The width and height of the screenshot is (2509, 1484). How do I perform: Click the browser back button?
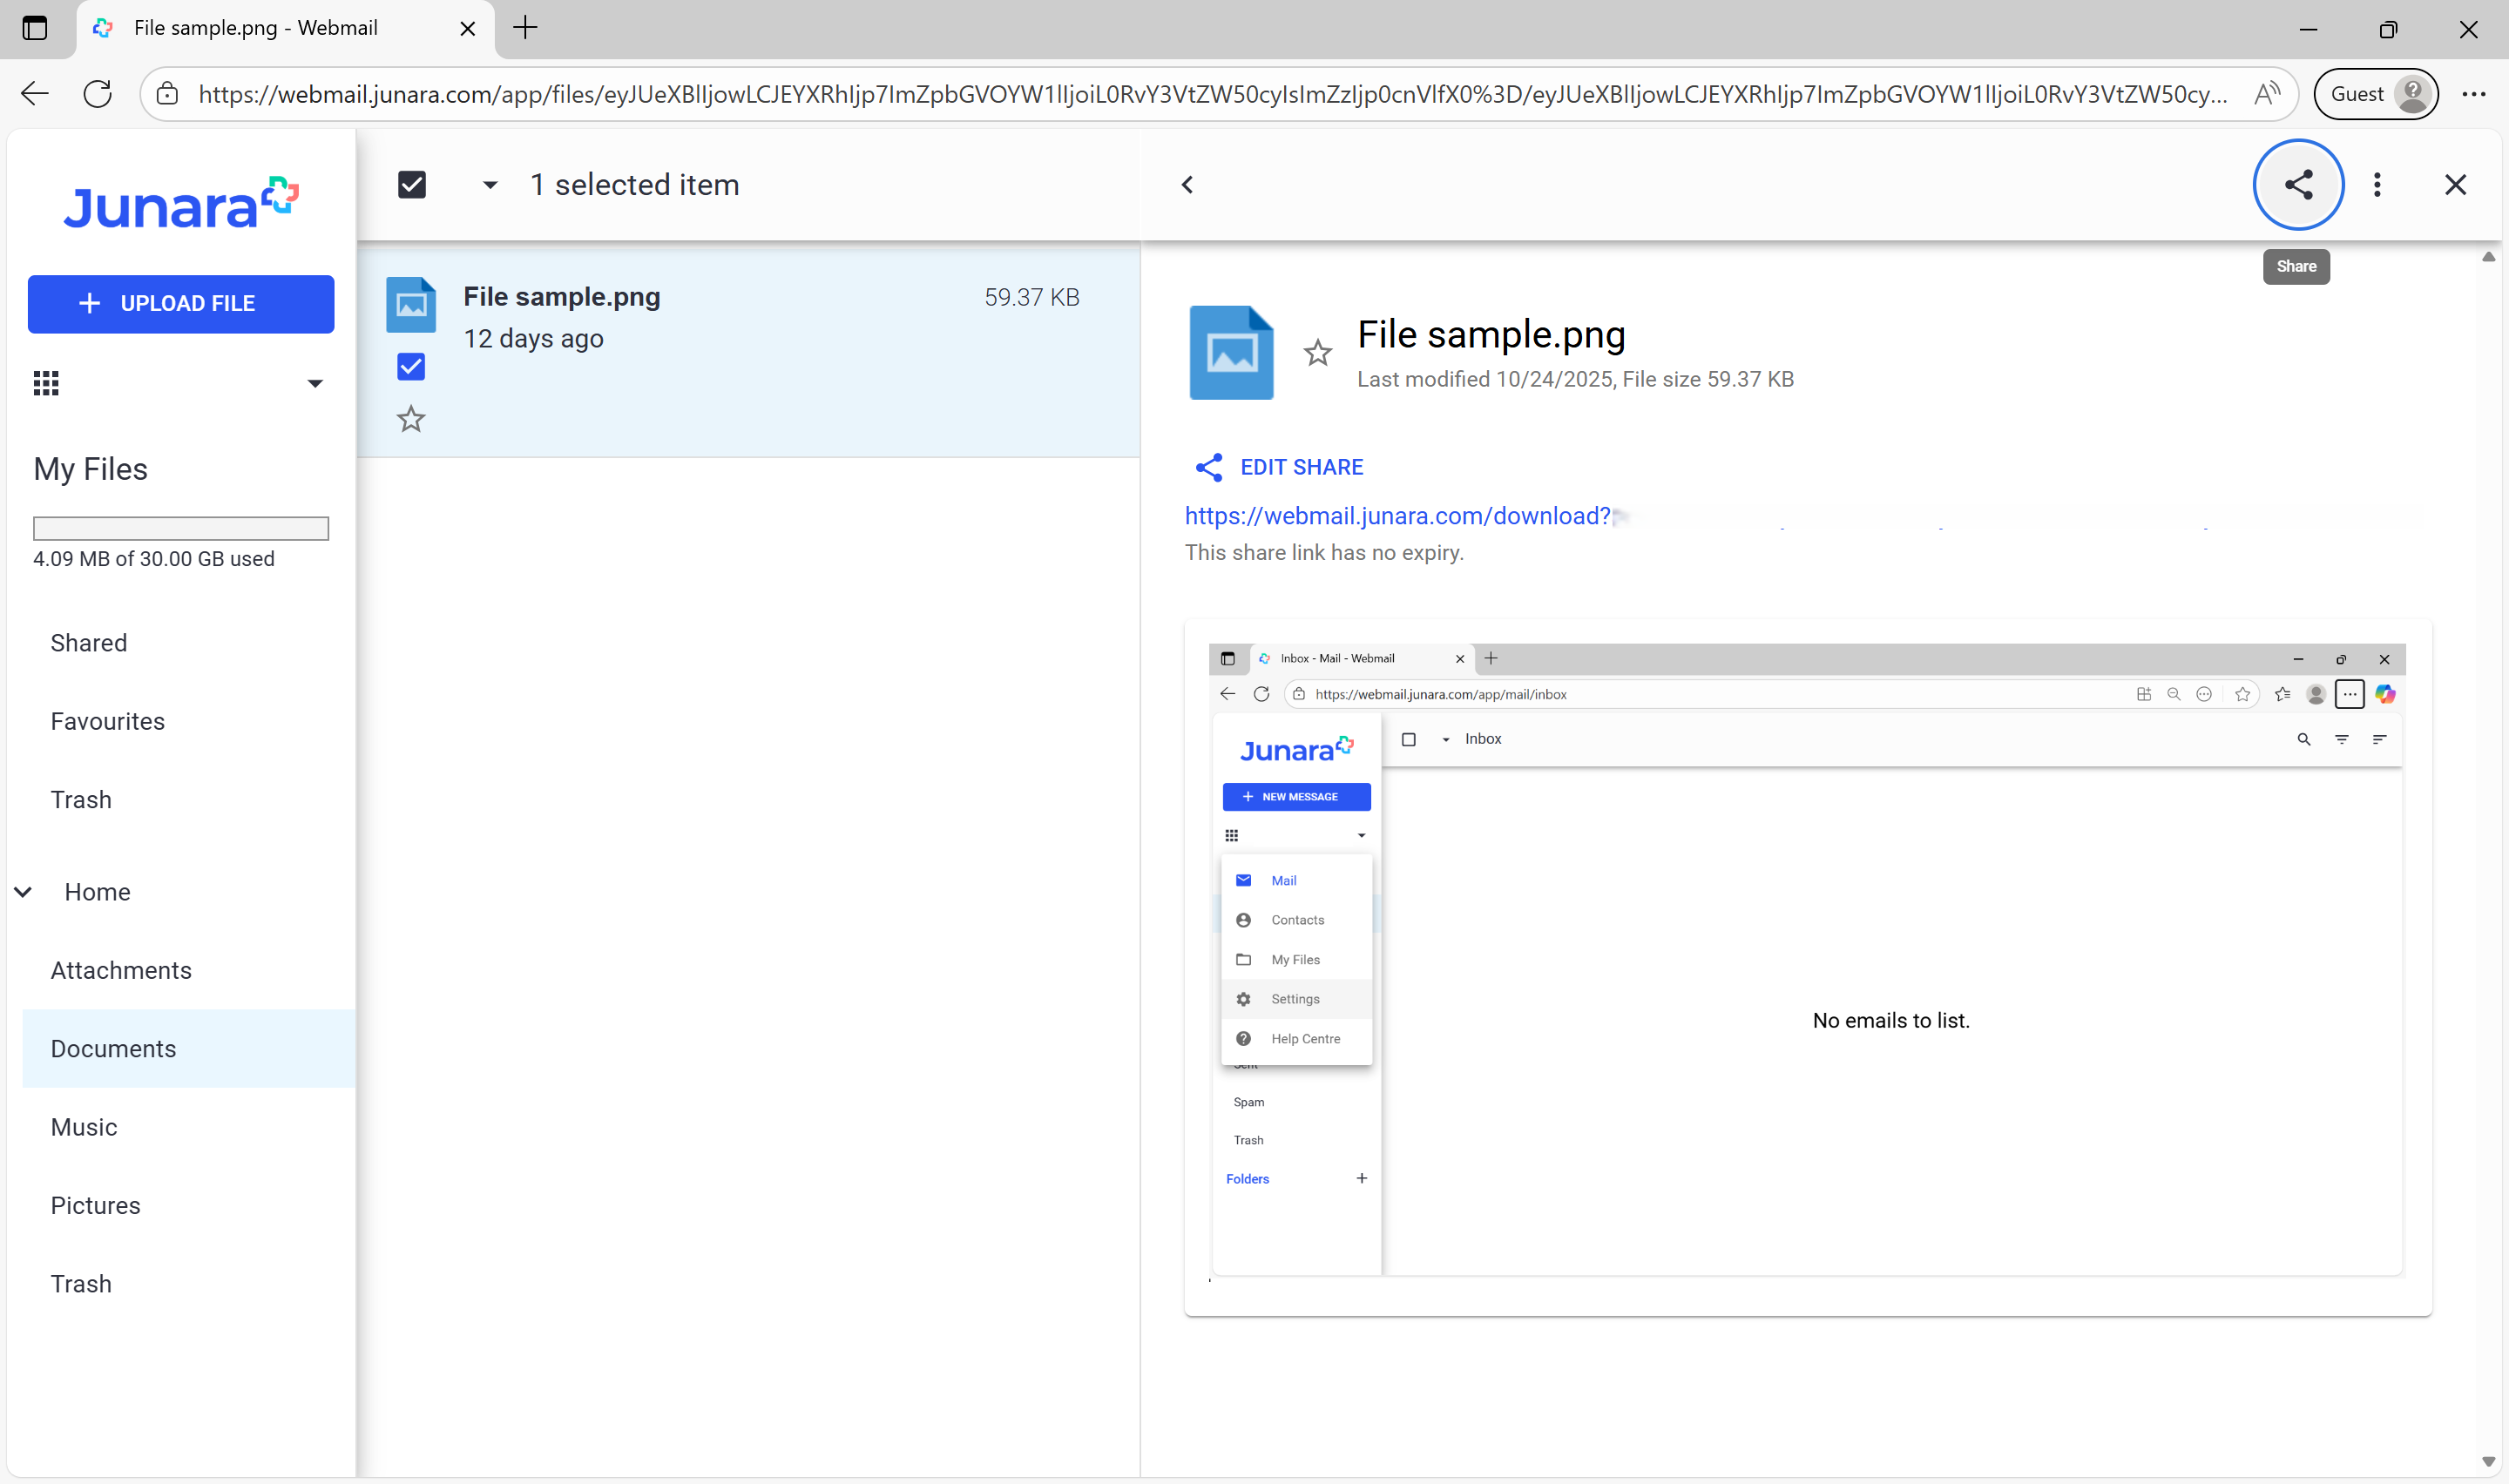[35, 94]
